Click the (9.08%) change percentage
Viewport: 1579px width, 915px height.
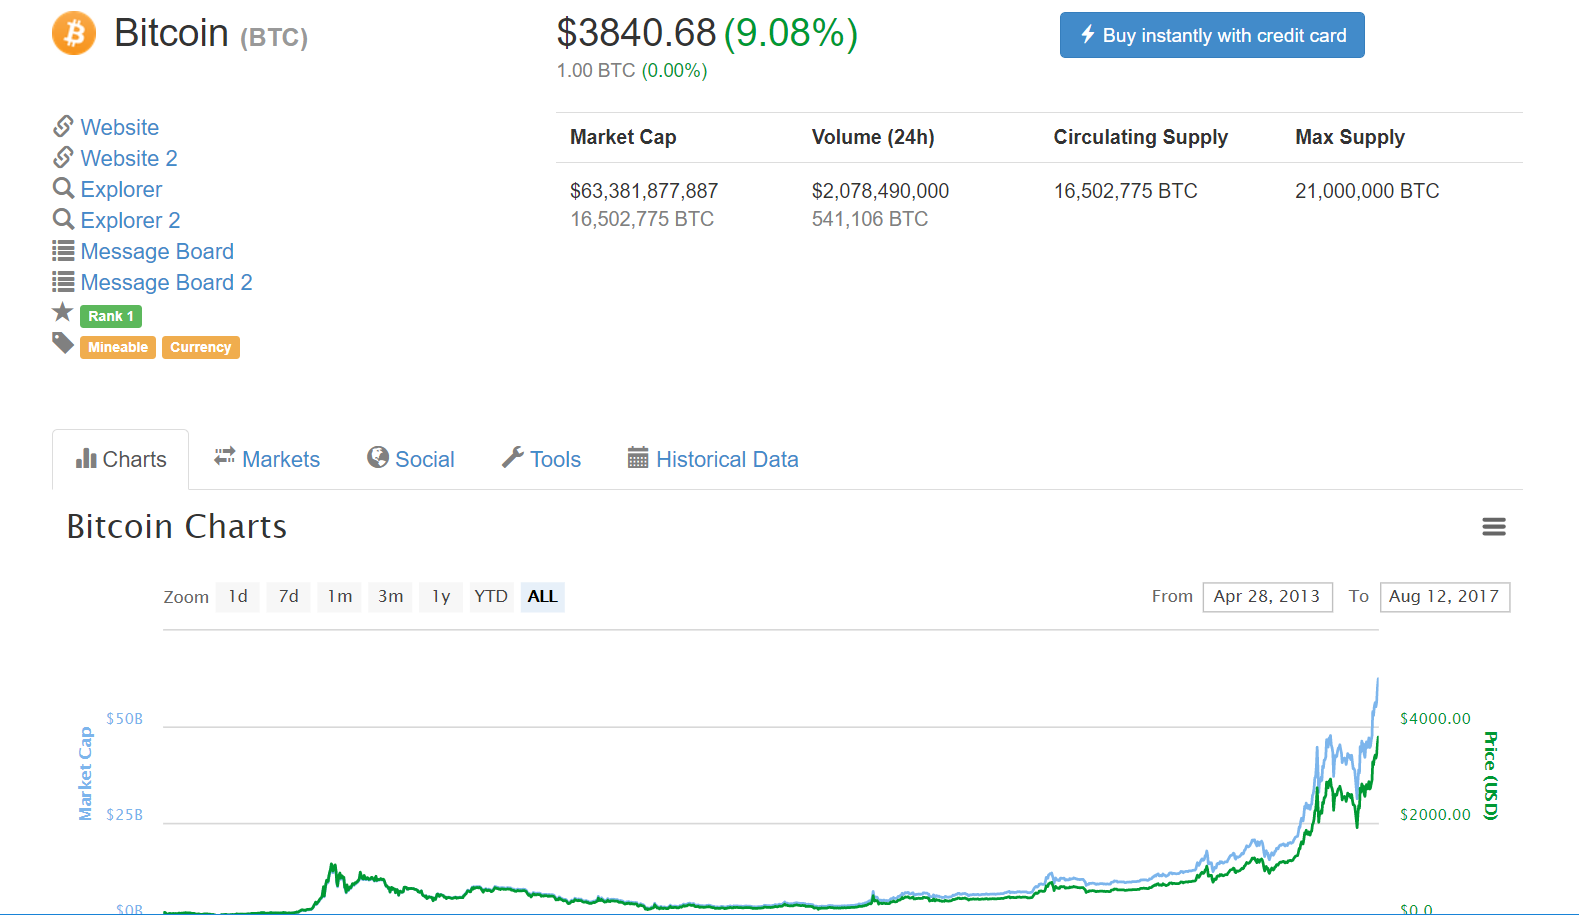(x=791, y=33)
